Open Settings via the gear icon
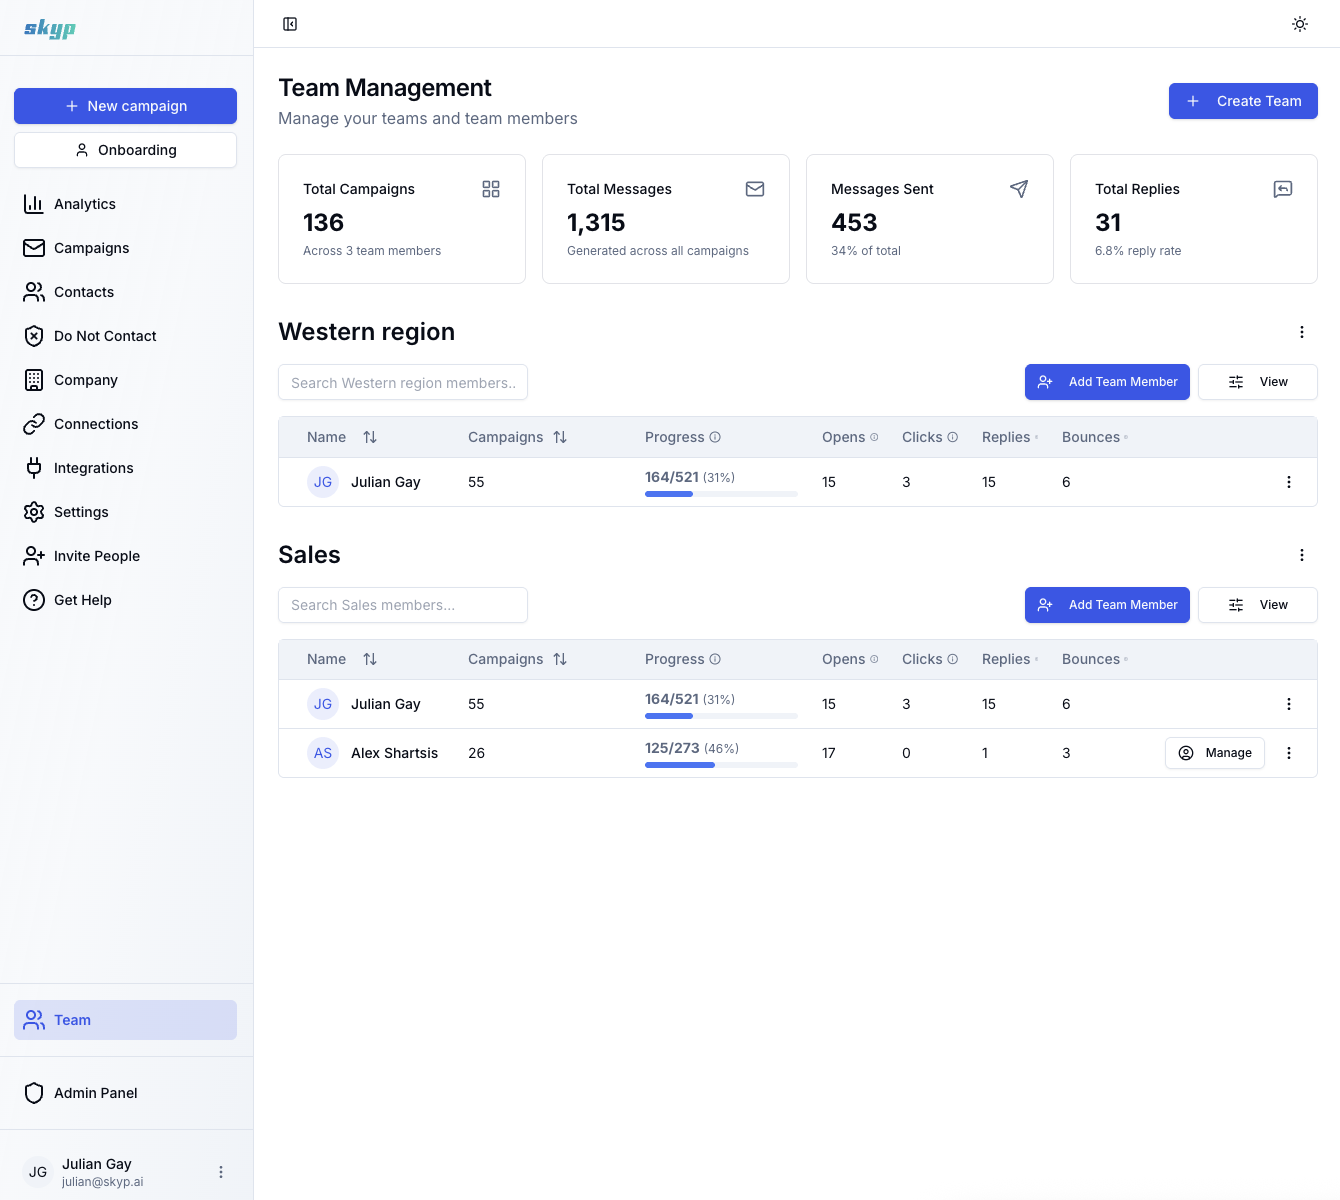 pyautogui.click(x=33, y=512)
